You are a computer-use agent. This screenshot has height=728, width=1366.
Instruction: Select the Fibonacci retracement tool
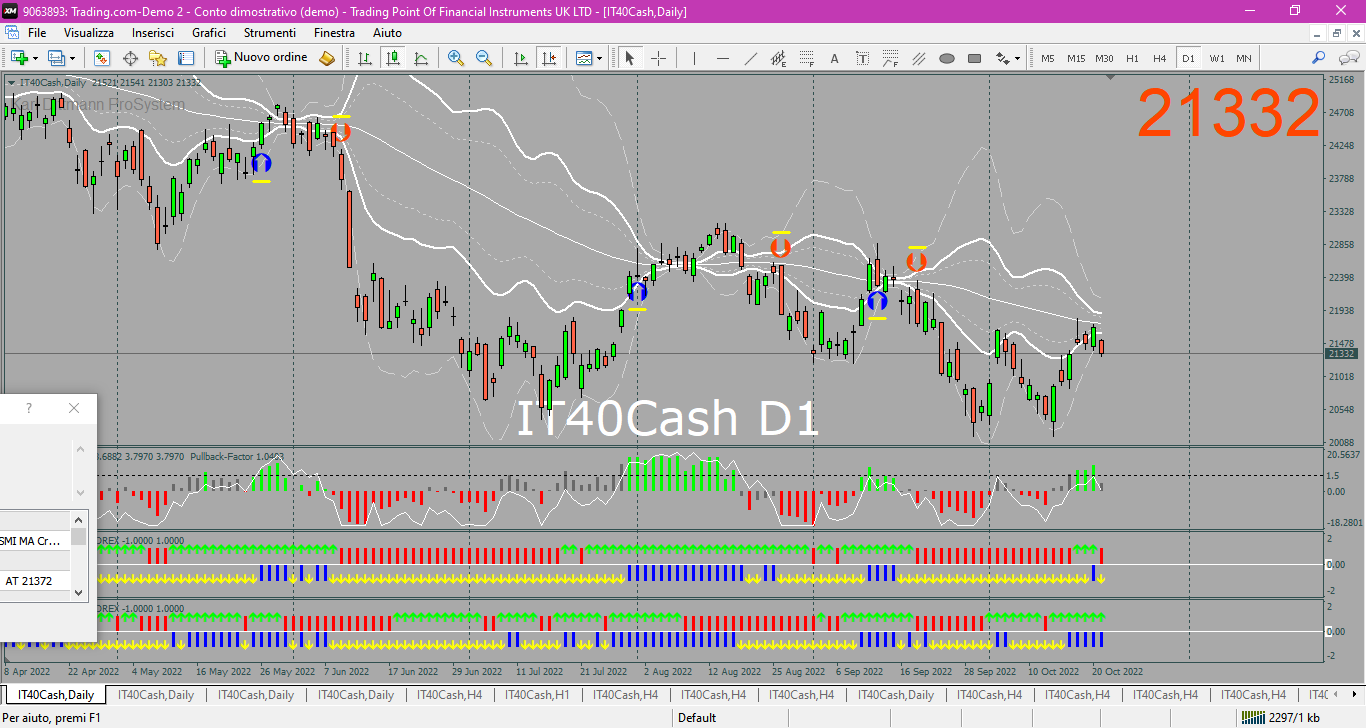point(807,58)
